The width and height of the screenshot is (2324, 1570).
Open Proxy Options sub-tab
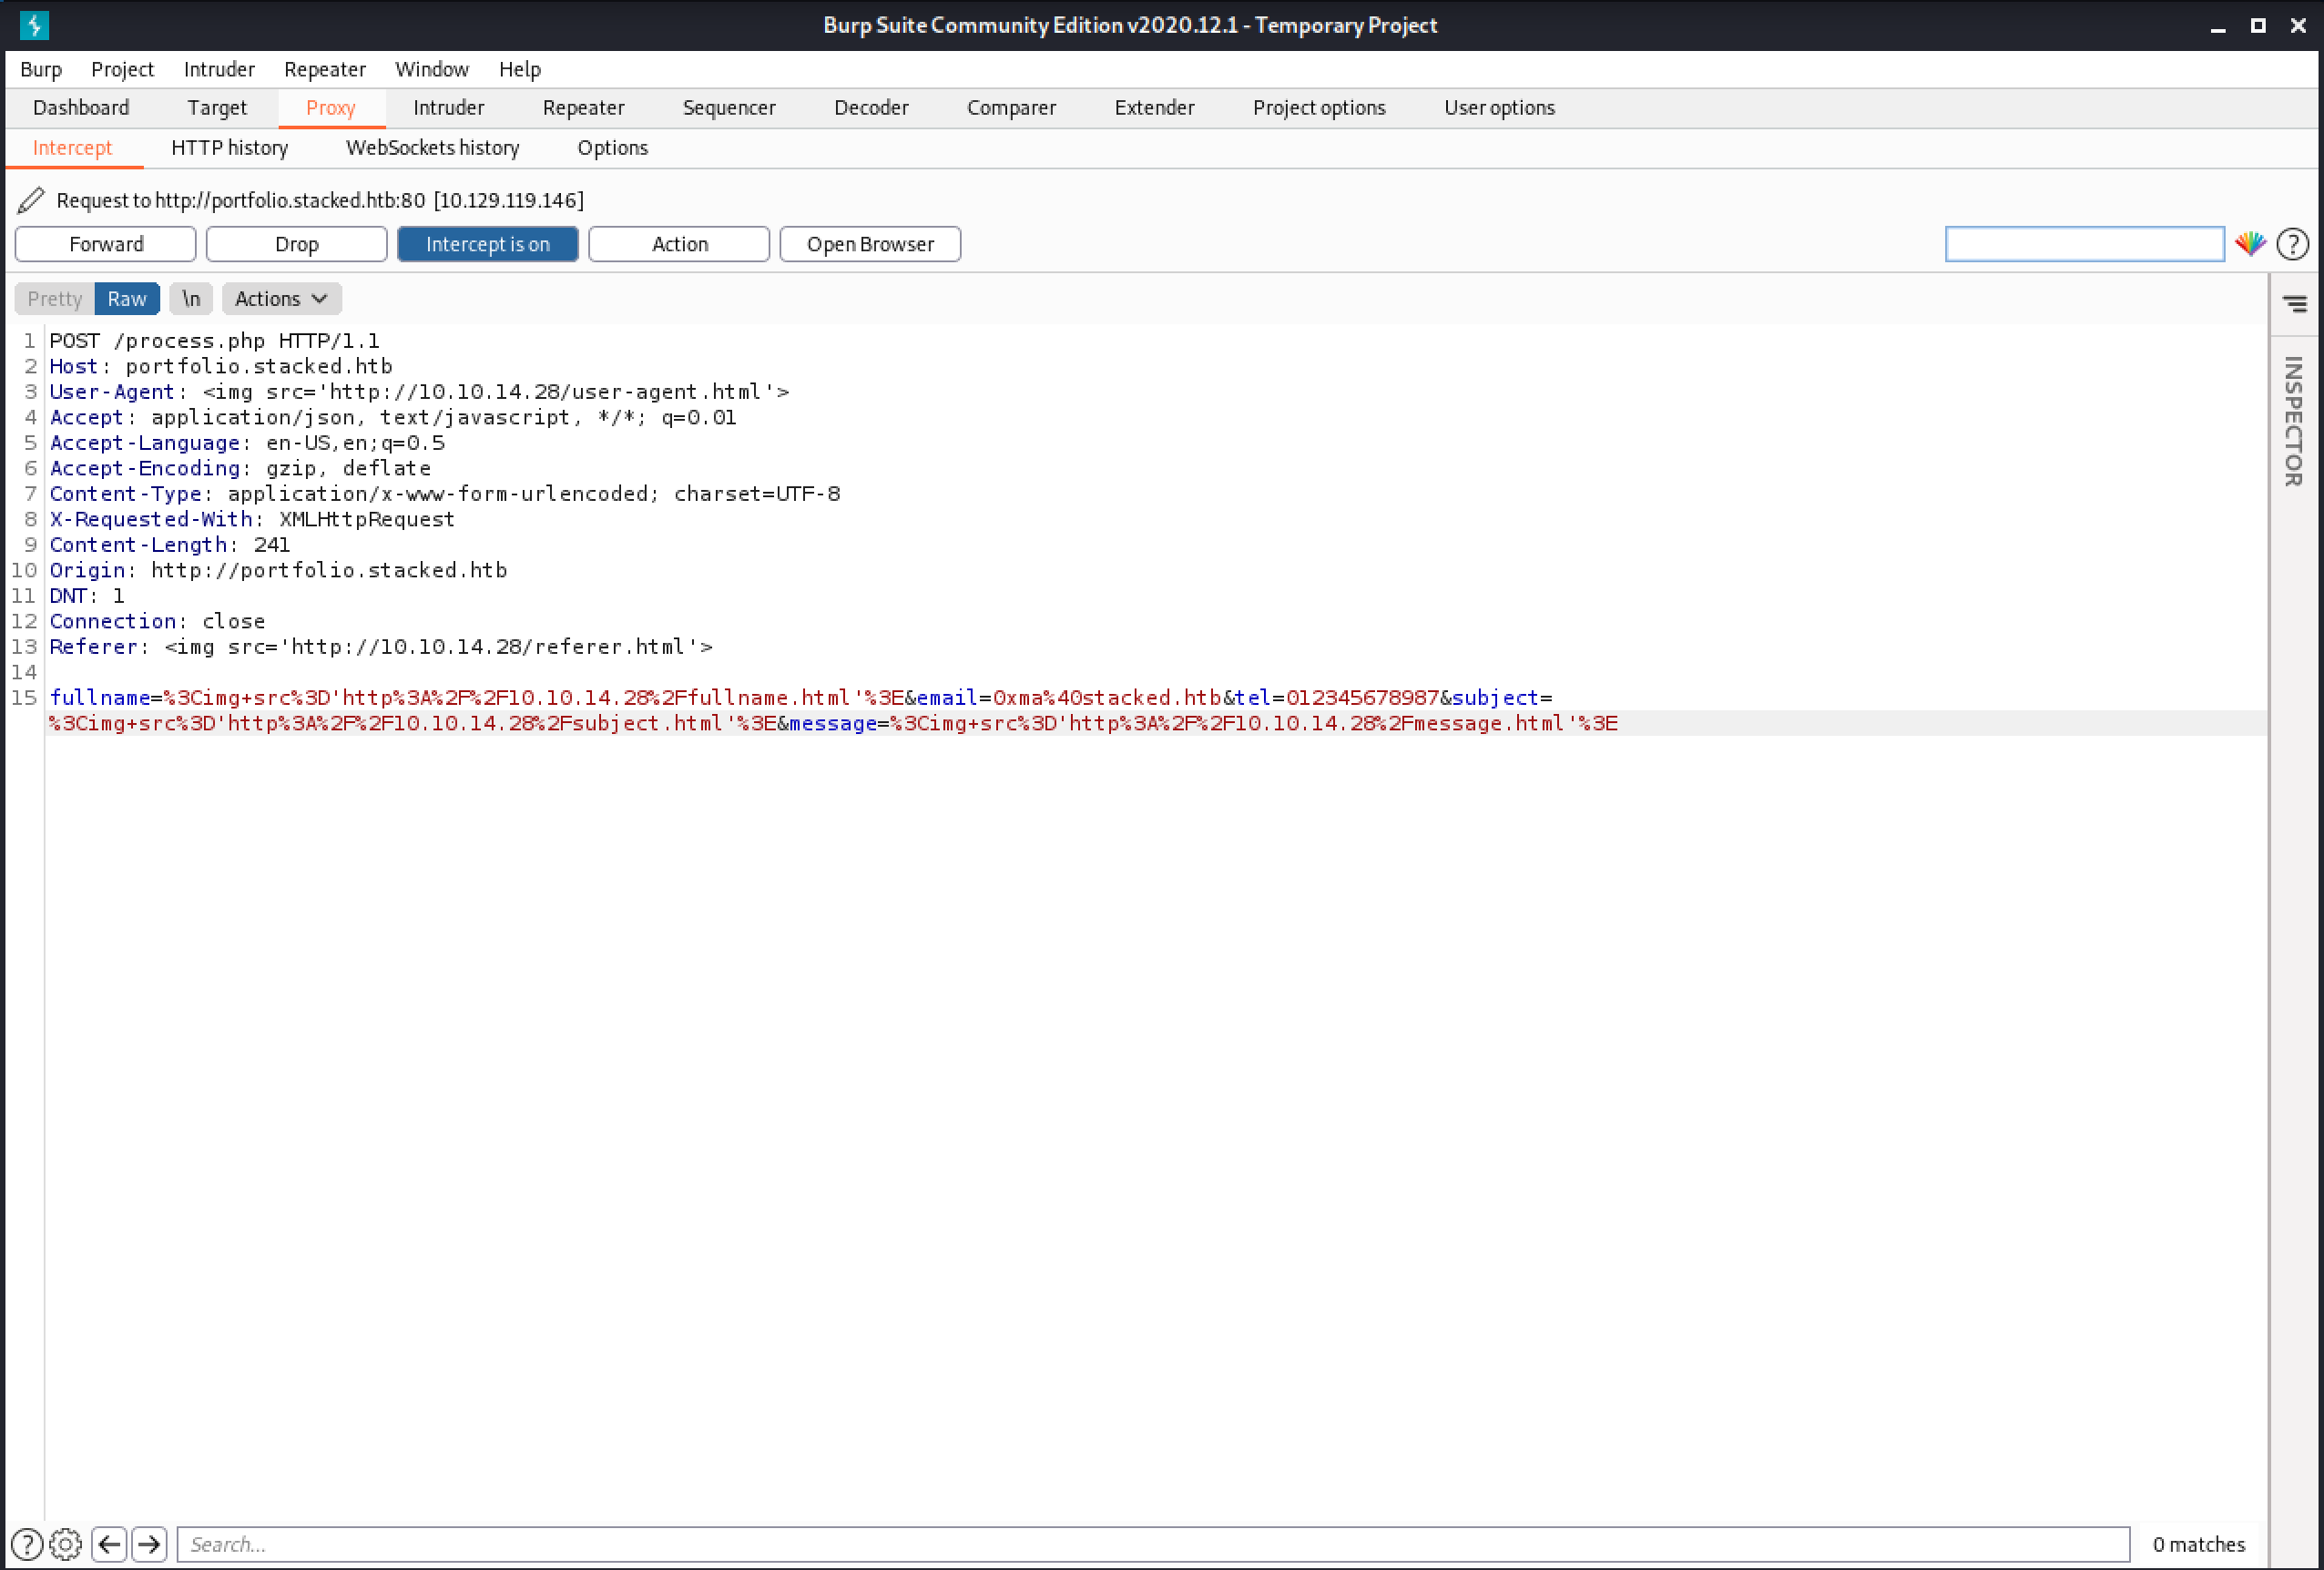(613, 148)
